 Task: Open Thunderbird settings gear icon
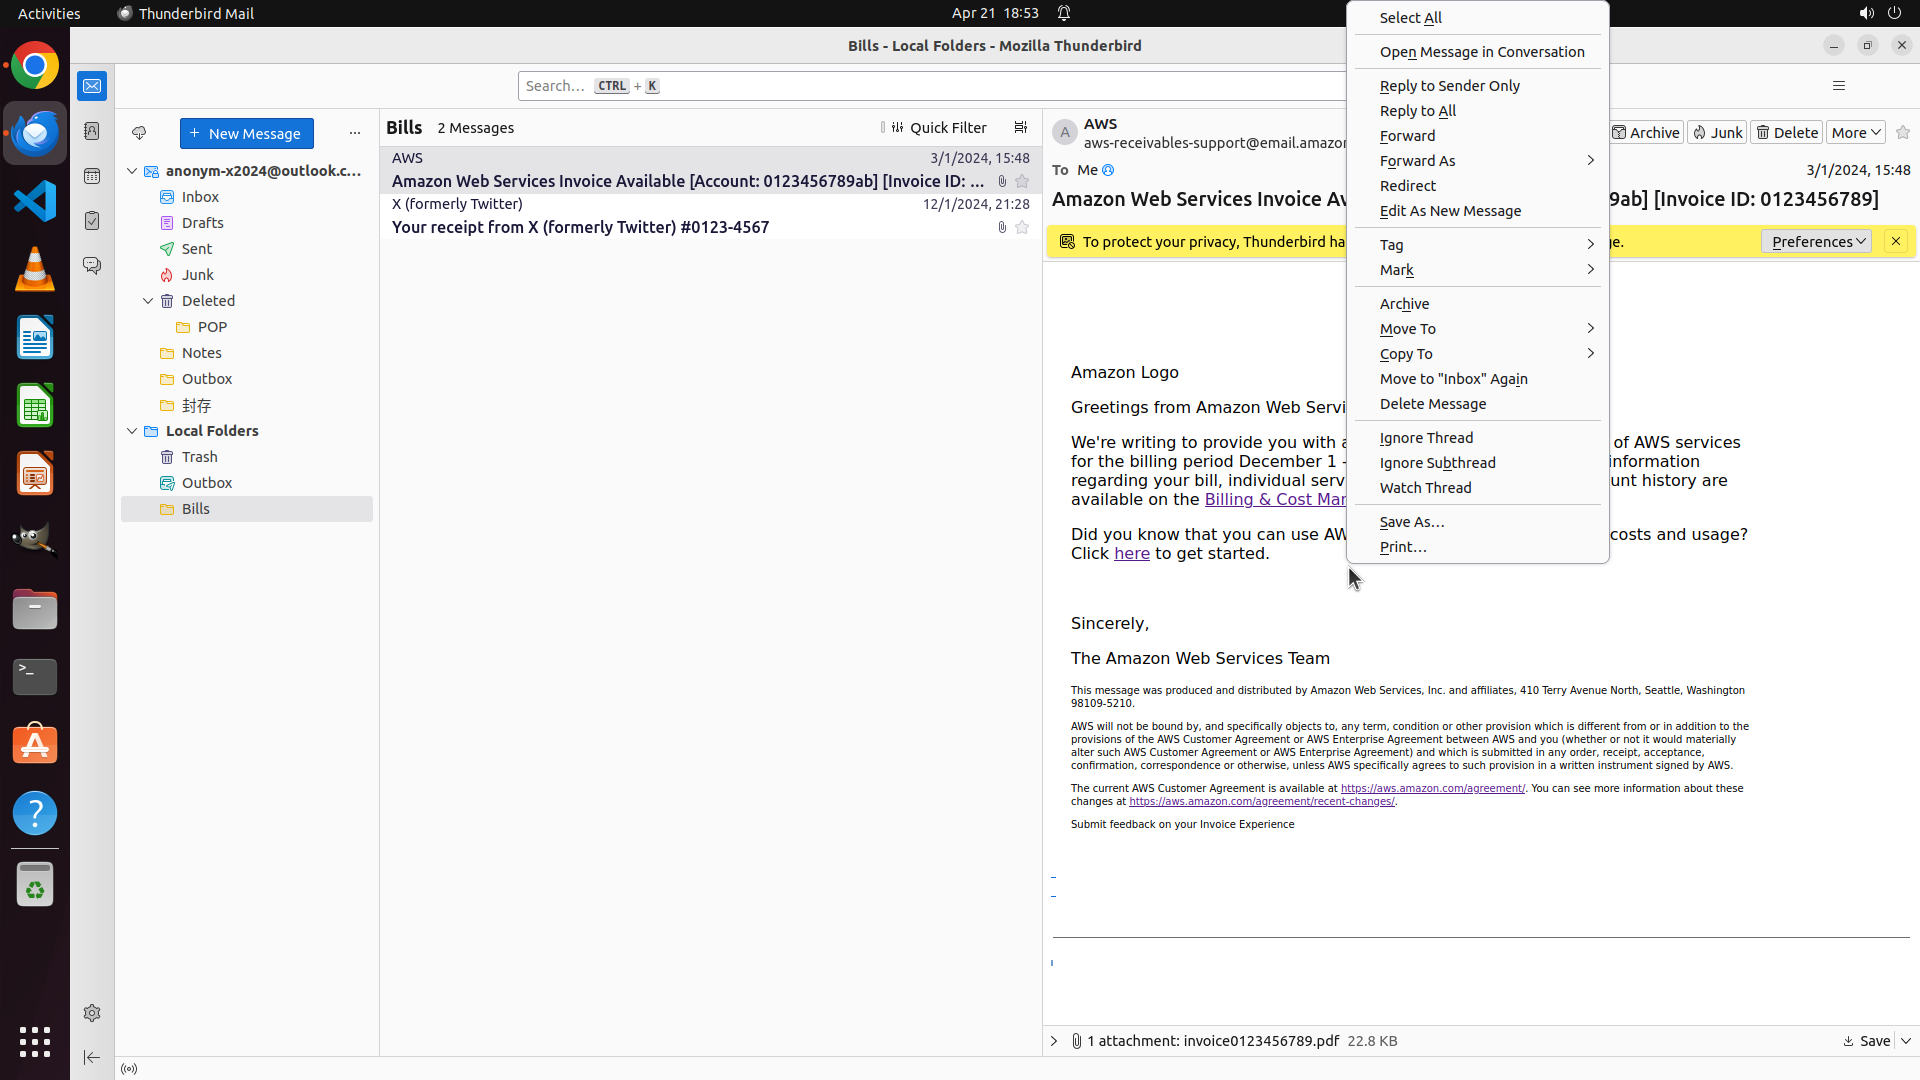[x=92, y=1013]
